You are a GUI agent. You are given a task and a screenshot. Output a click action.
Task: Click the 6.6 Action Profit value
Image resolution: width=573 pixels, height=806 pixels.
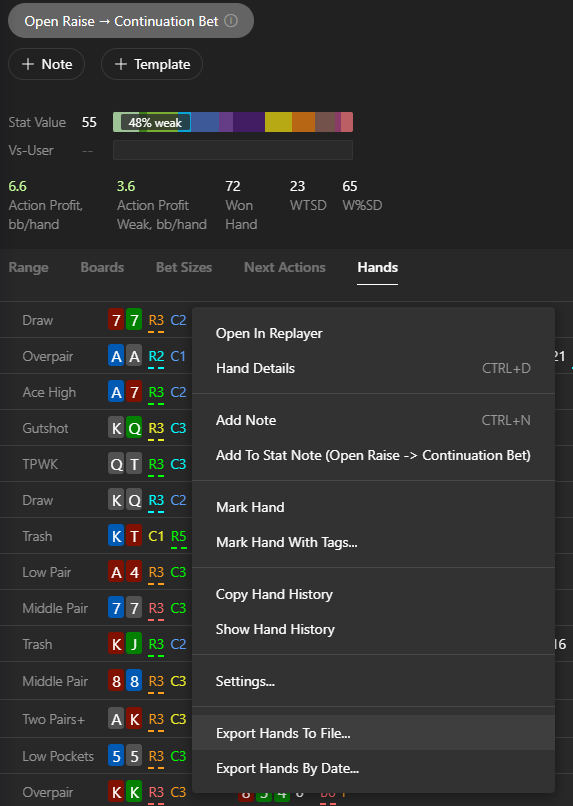pyautogui.click(x=17, y=186)
